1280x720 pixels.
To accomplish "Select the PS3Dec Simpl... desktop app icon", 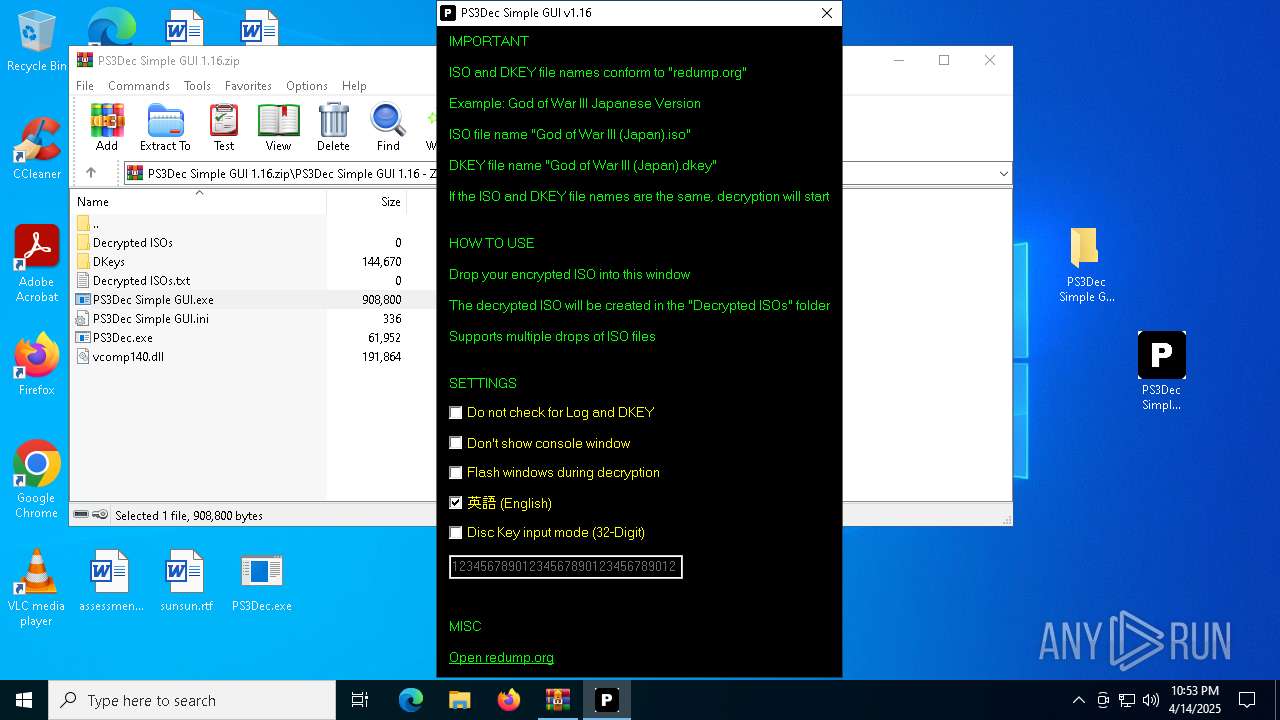I will [x=1161, y=371].
